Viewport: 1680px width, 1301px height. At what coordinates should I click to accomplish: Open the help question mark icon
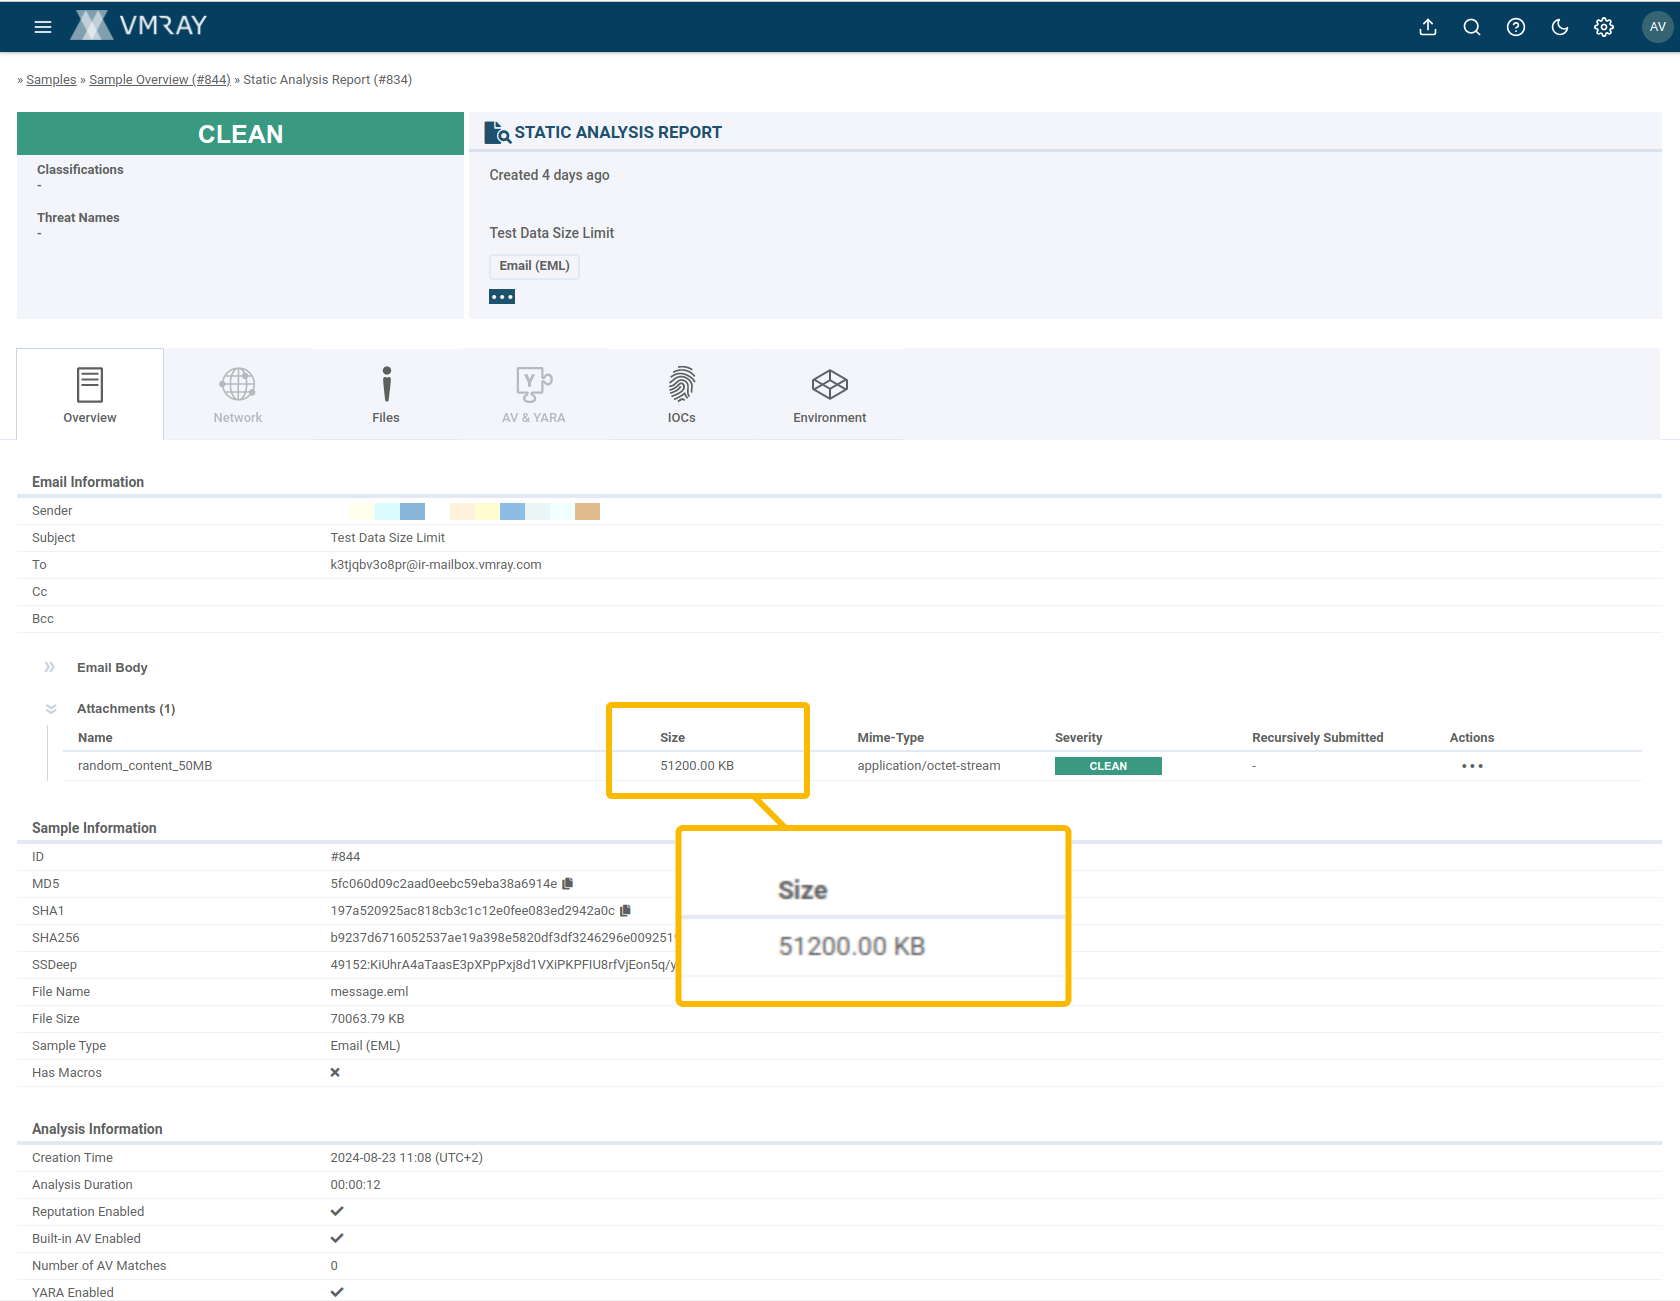point(1516,27)
